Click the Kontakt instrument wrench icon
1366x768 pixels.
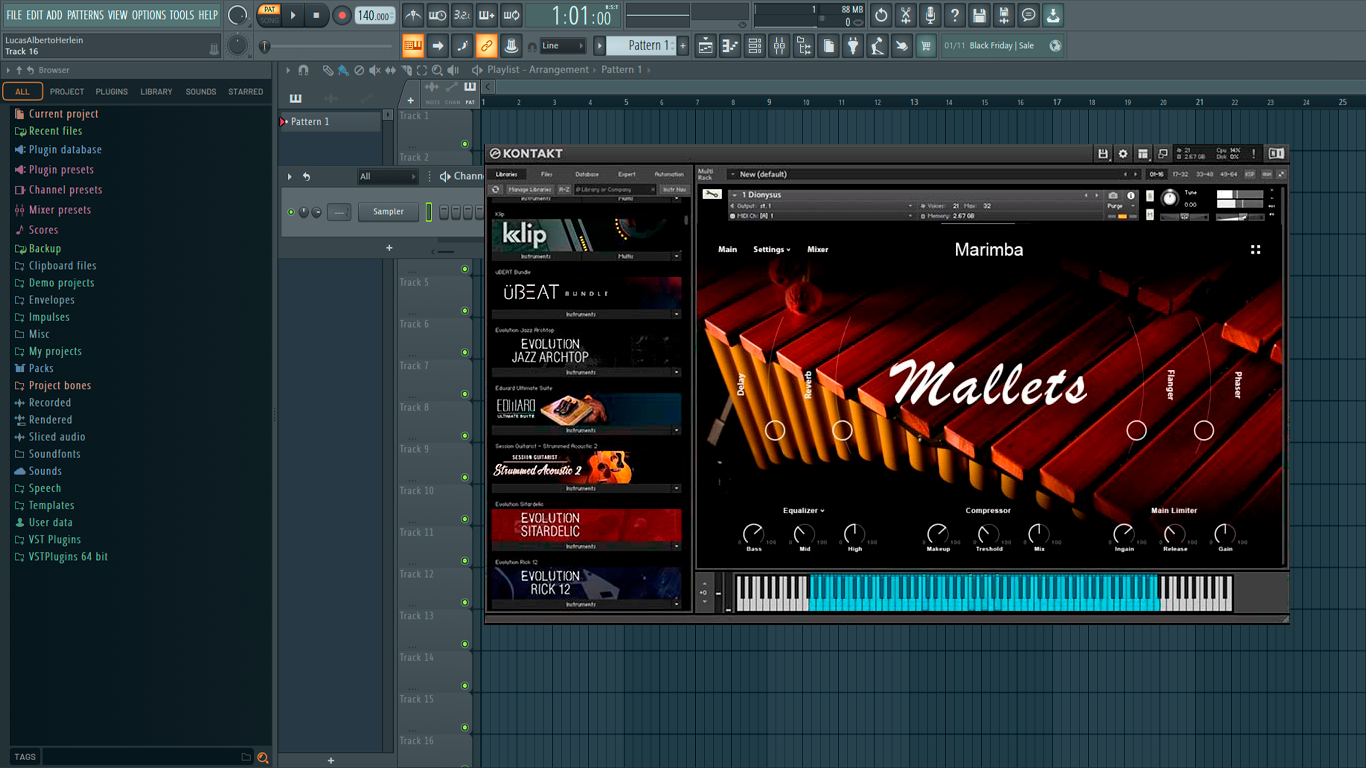click(x=711, y=194)
